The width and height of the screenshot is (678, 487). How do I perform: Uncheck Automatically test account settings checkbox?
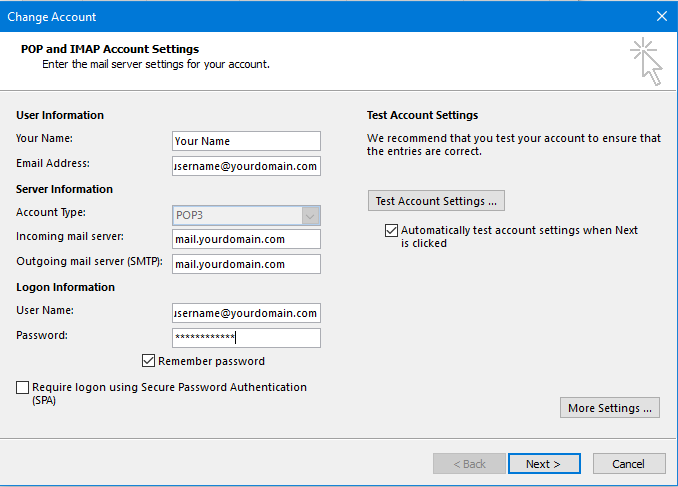(x=391, y=230)
